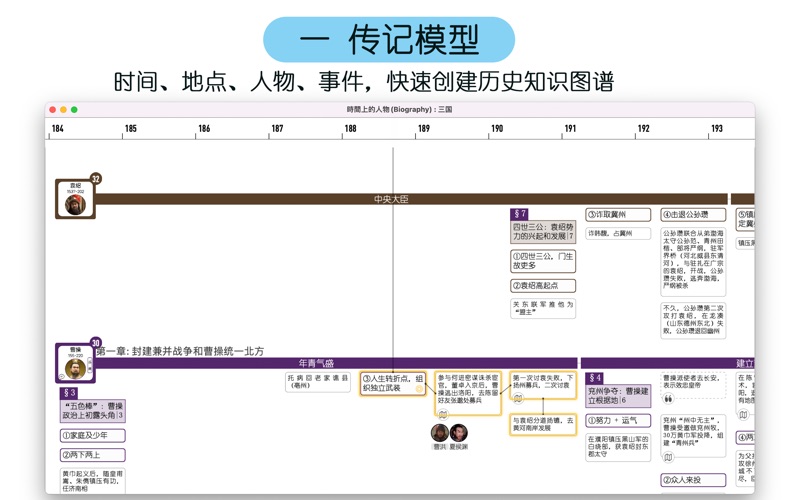Open the §3 section tag
Image resolution: width=800 pixels, height=500 pixels.
point(69,393)
